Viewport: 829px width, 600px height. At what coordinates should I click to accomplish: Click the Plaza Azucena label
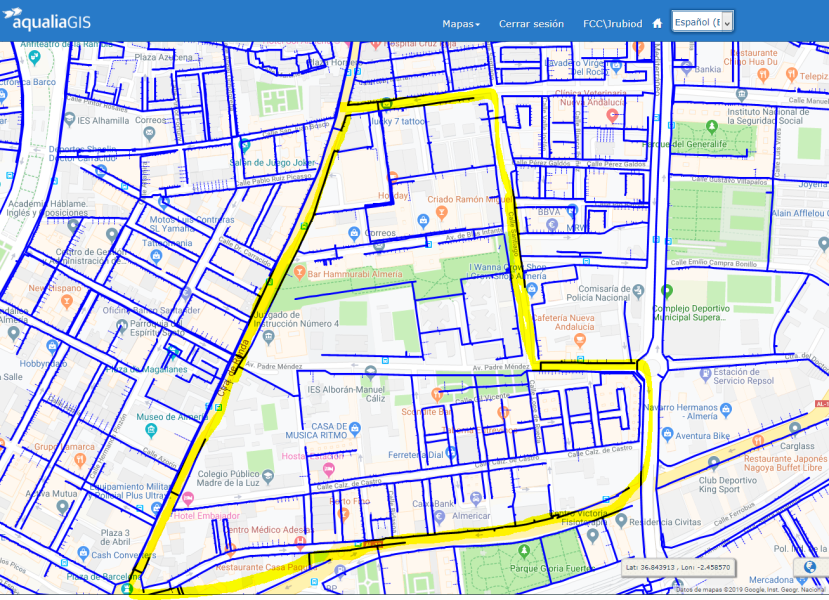(163, 57)
